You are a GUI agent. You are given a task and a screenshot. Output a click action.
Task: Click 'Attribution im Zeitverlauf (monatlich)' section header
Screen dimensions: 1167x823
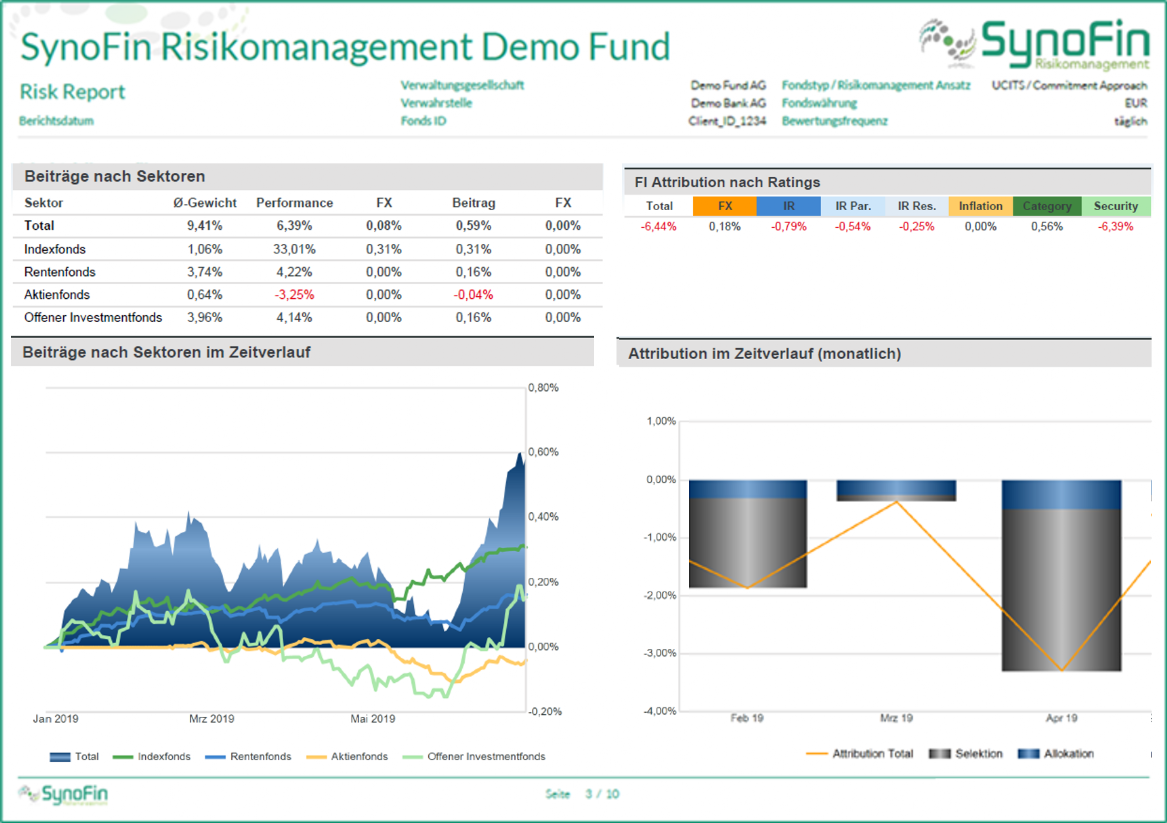click(884, 353)
